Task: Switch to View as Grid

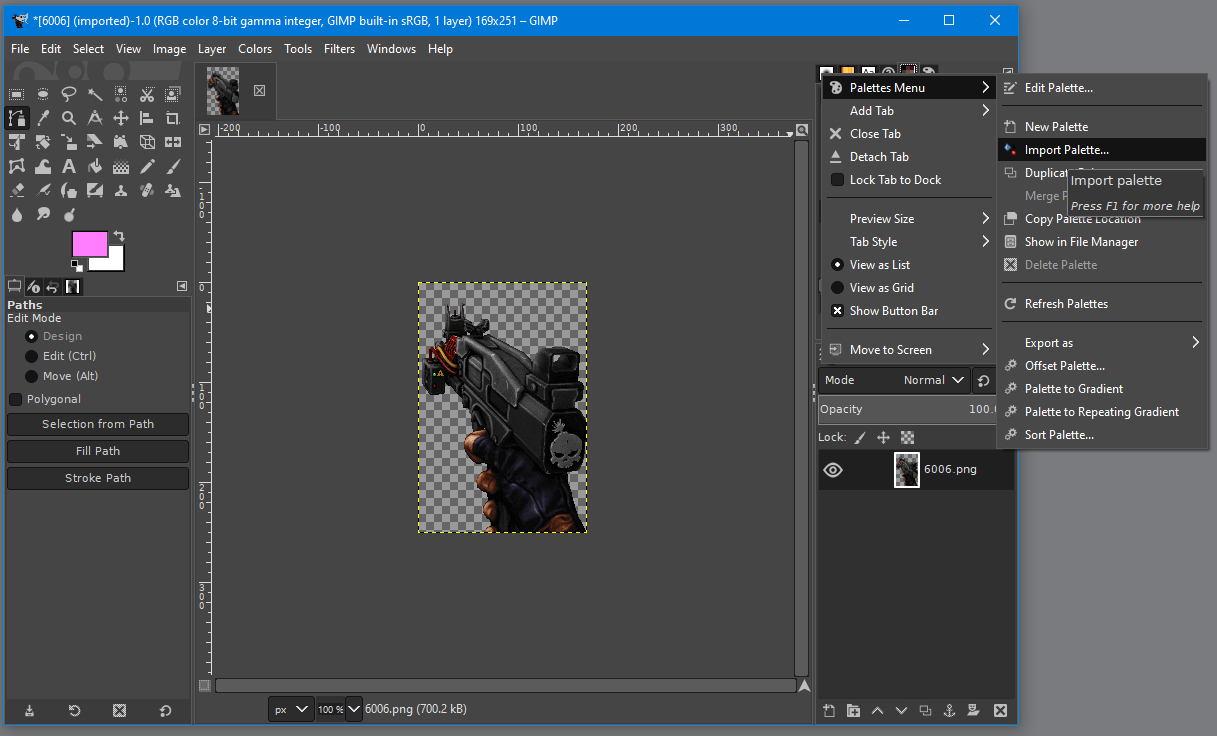Action: [x=881, y=288]
